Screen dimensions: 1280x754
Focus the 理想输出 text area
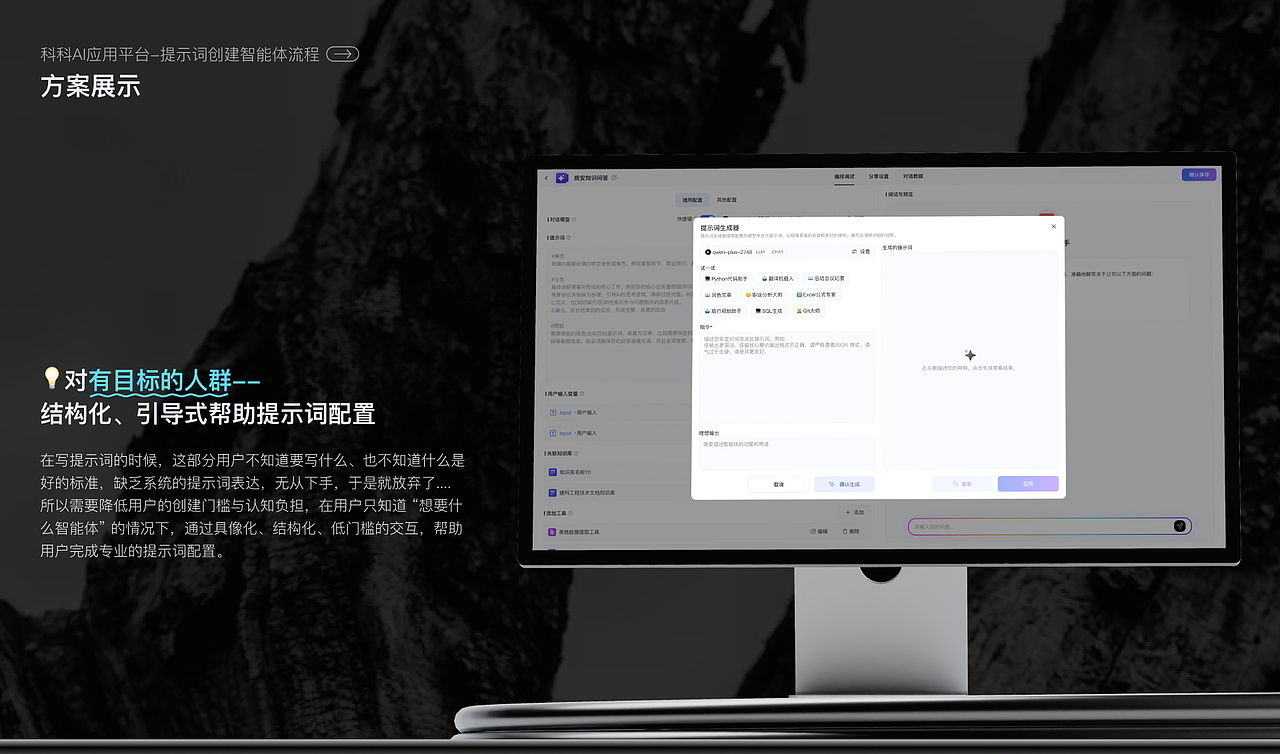(x=787, y=452)
